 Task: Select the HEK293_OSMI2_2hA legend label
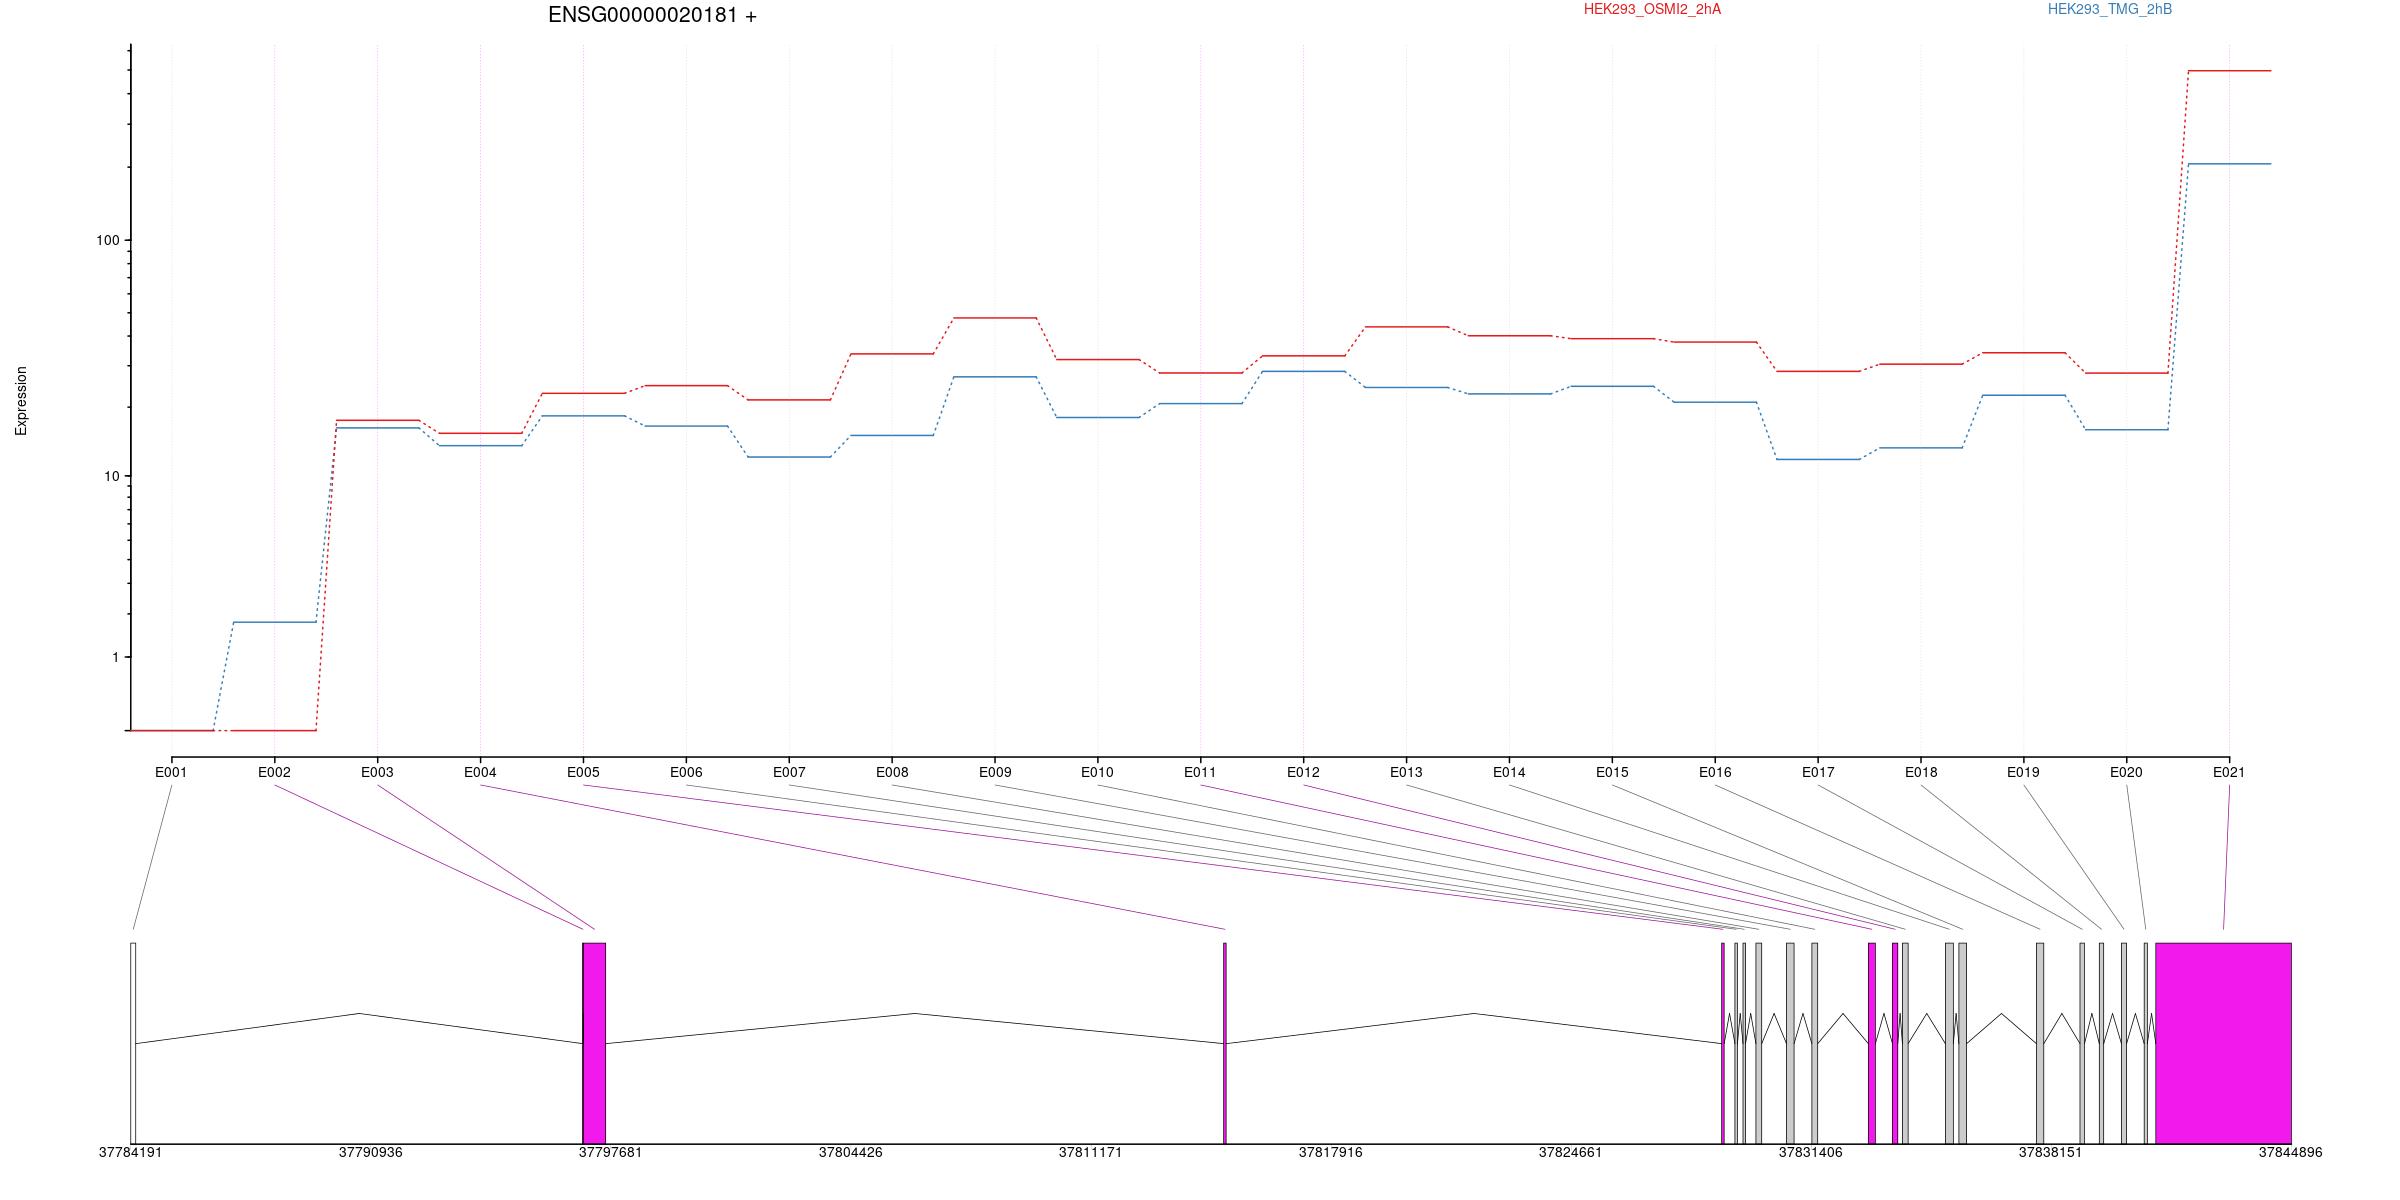pos(1652,9)
